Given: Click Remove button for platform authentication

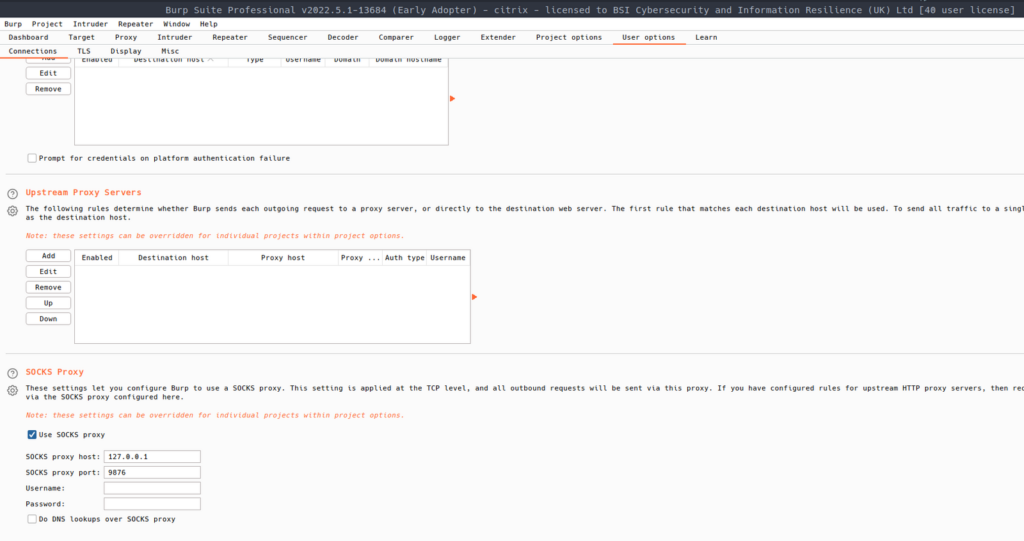Looking at the screenshot, I should (48, 89).
